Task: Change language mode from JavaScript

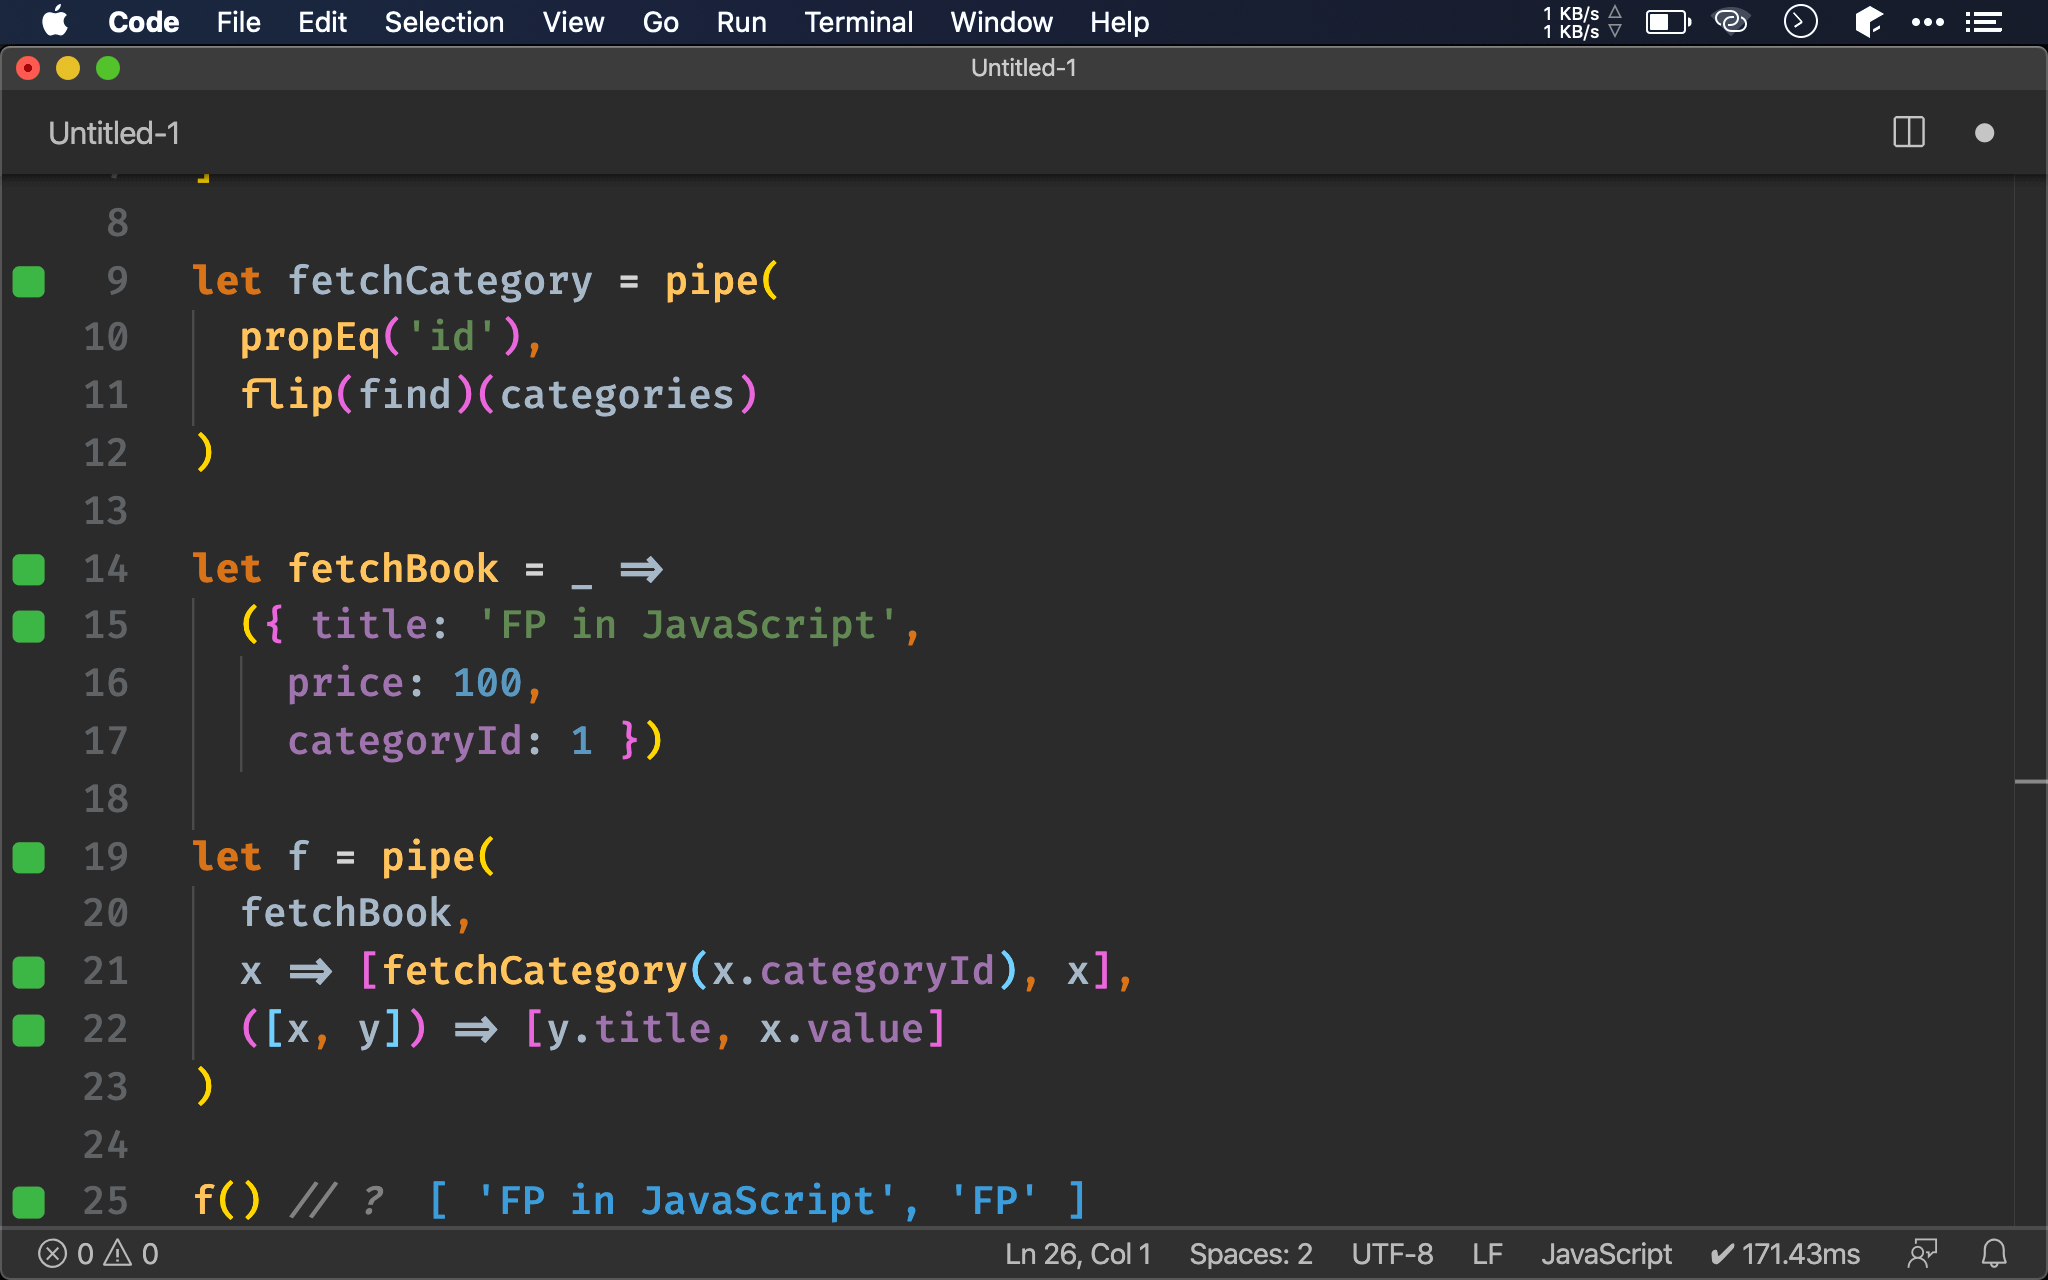Action: 1606,1254
